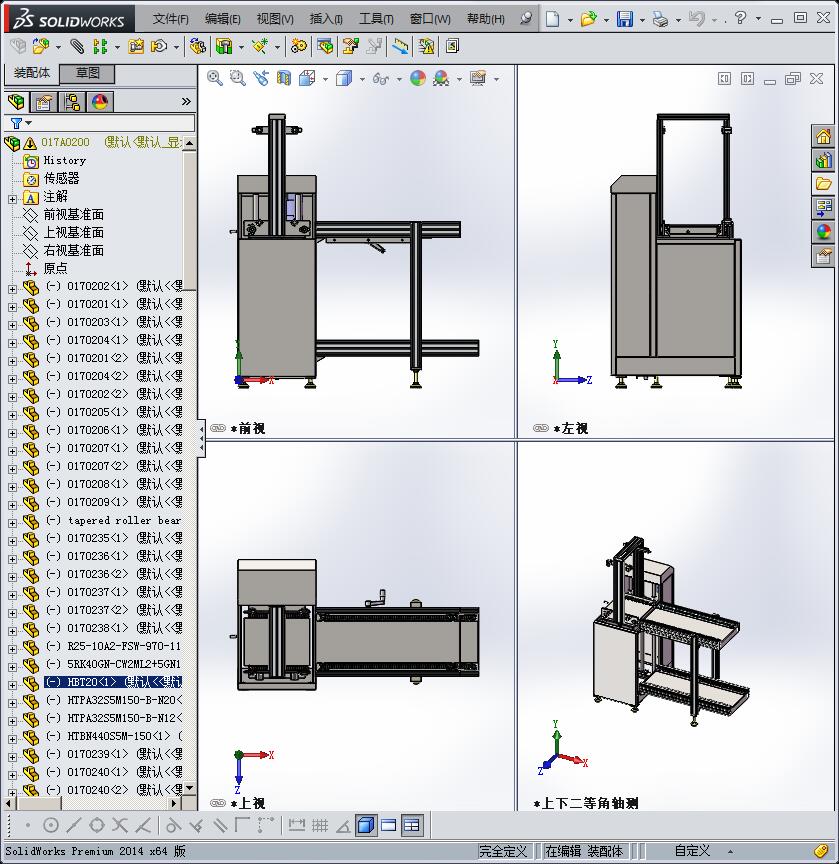Viewport: 839px width, 864px height.
Task: Open the DisplayManager color wheel tab
Action: pyautogui.click(x=100, y=102)
